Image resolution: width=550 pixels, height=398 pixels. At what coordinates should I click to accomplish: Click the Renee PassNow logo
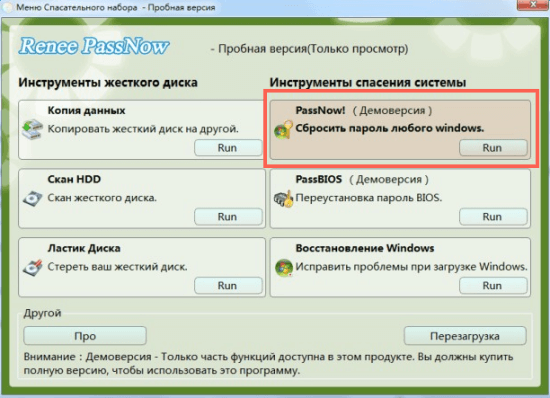(x=94, y=47)
